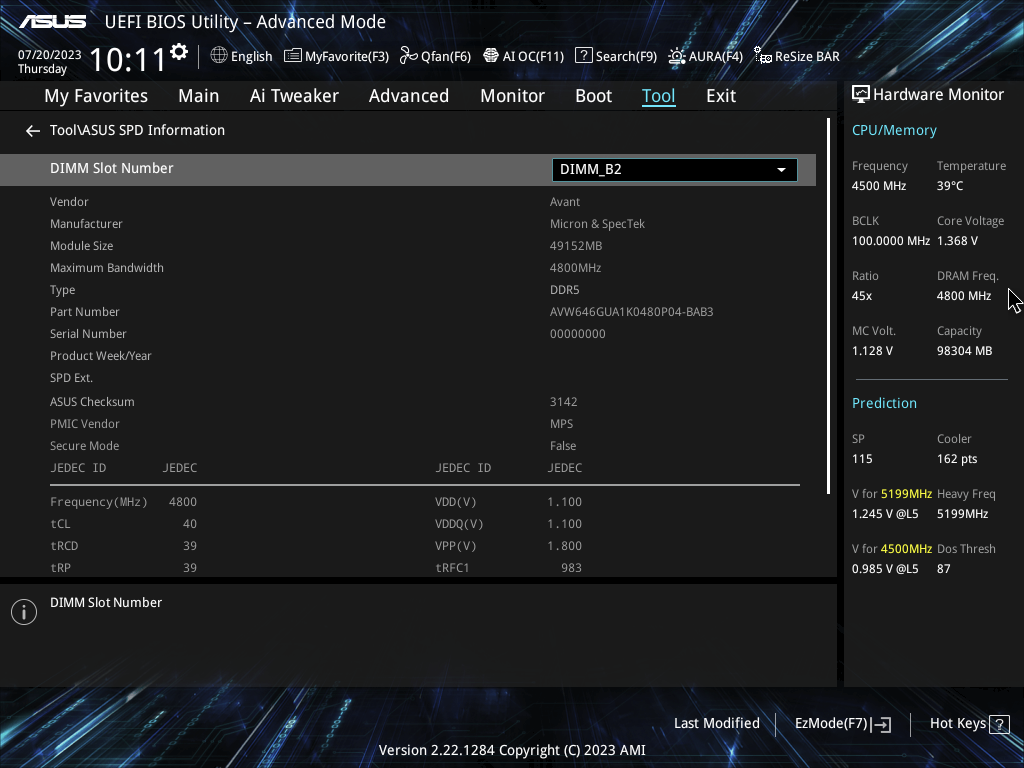Click the Tool\ASUS SPD Information breadcrumb

click(137, 131)
